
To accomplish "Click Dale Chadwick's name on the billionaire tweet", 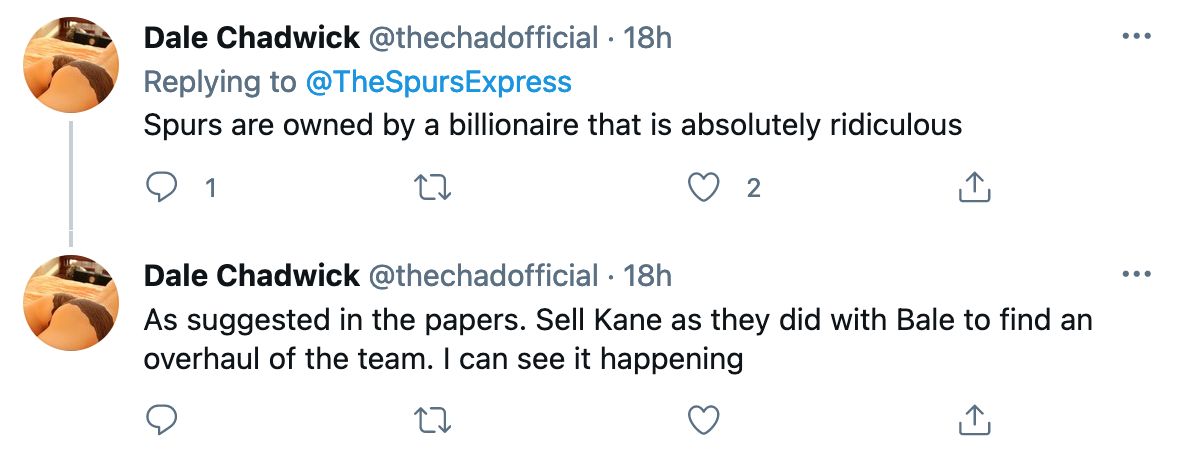I will click(251, 38).
